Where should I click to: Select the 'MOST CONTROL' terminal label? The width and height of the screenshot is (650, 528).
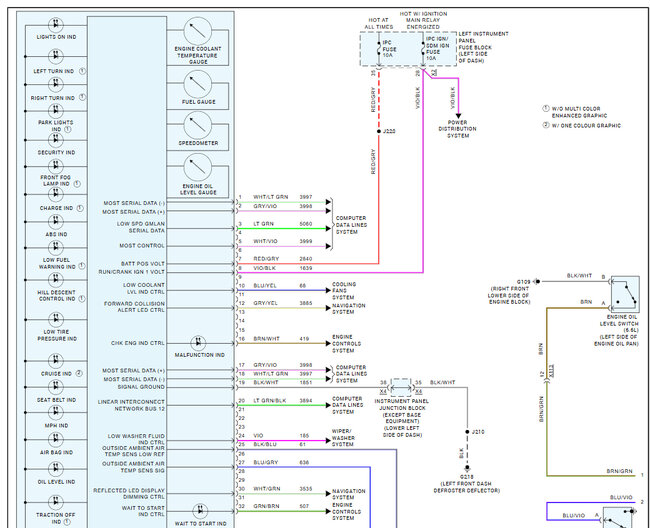click(x=142, y=245)
